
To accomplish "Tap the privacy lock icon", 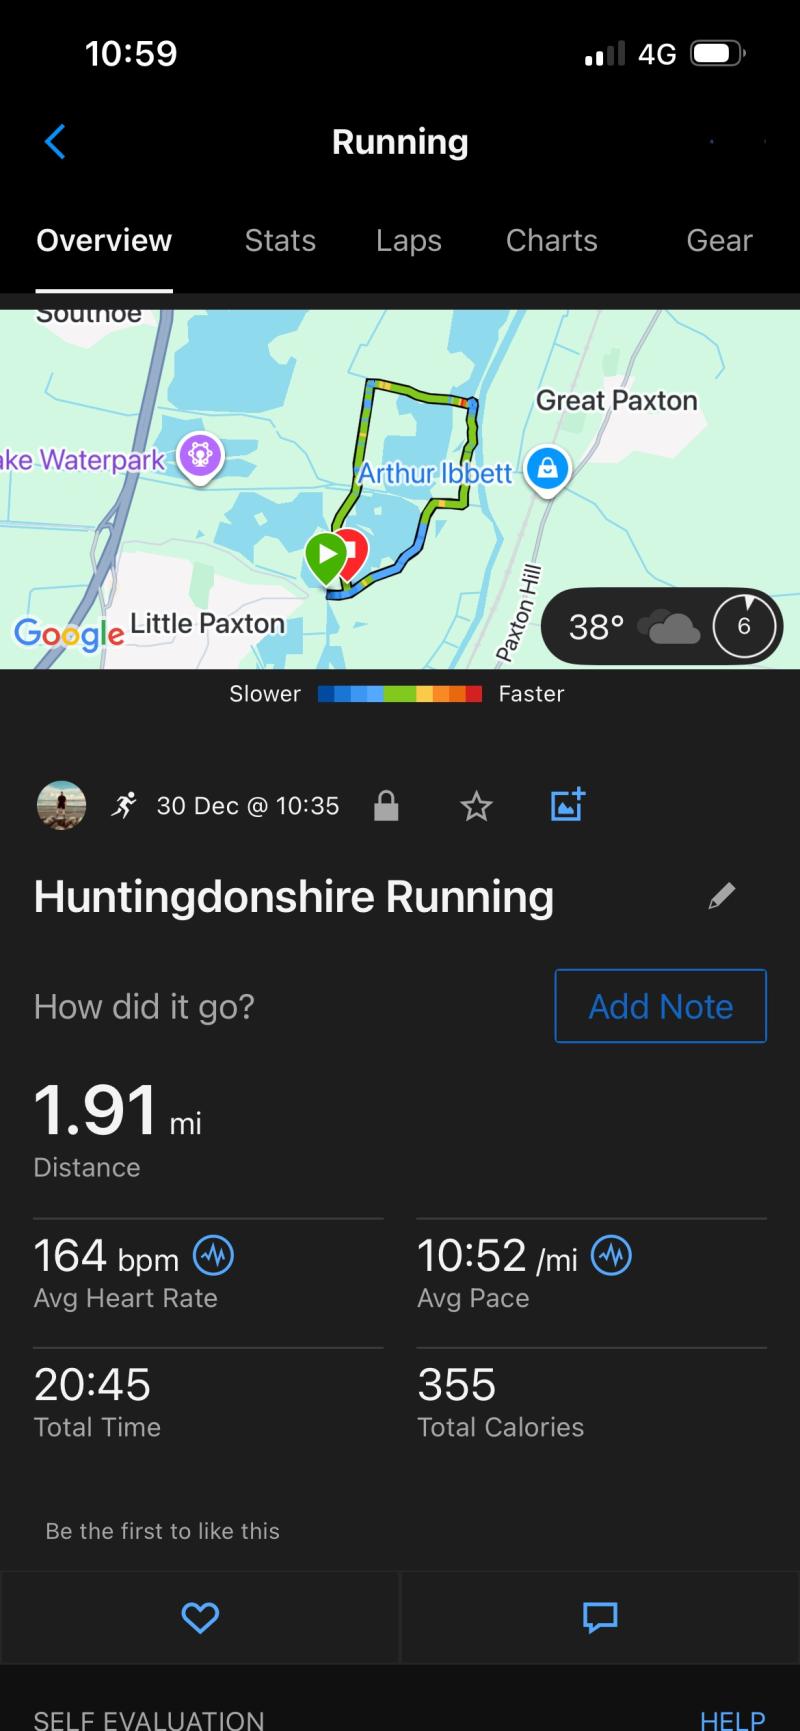I will [386, 806].
